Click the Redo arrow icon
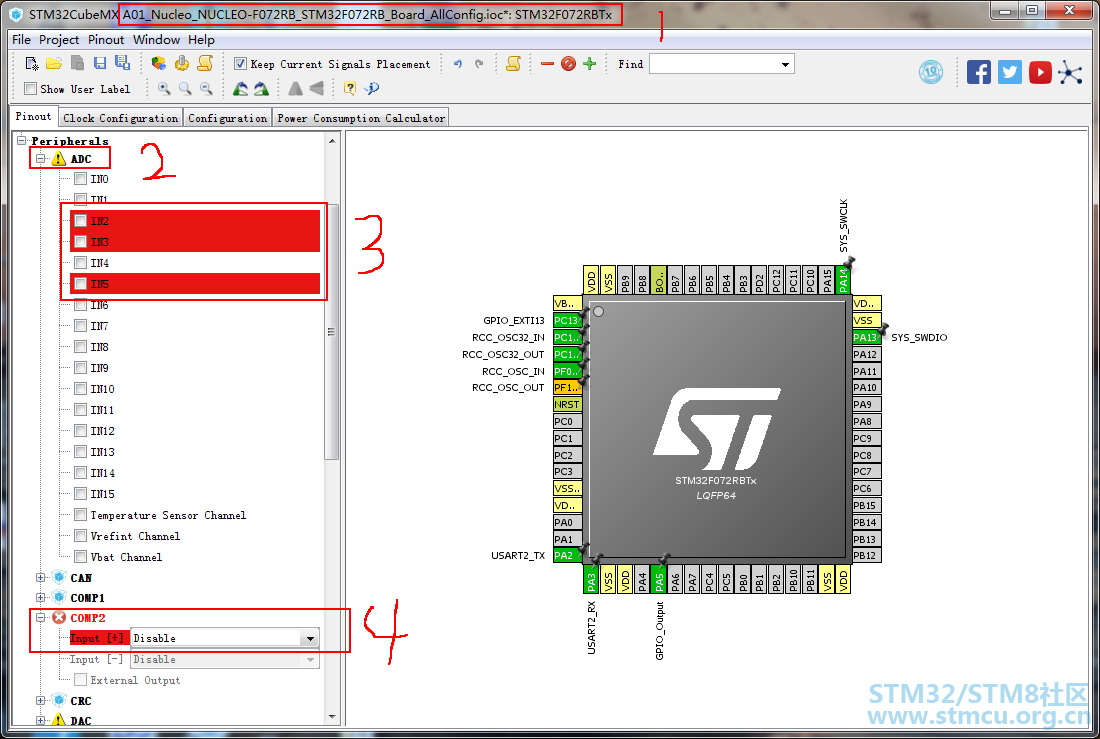The height and width of the screenshot is (739, 1100). coord(479,64)
